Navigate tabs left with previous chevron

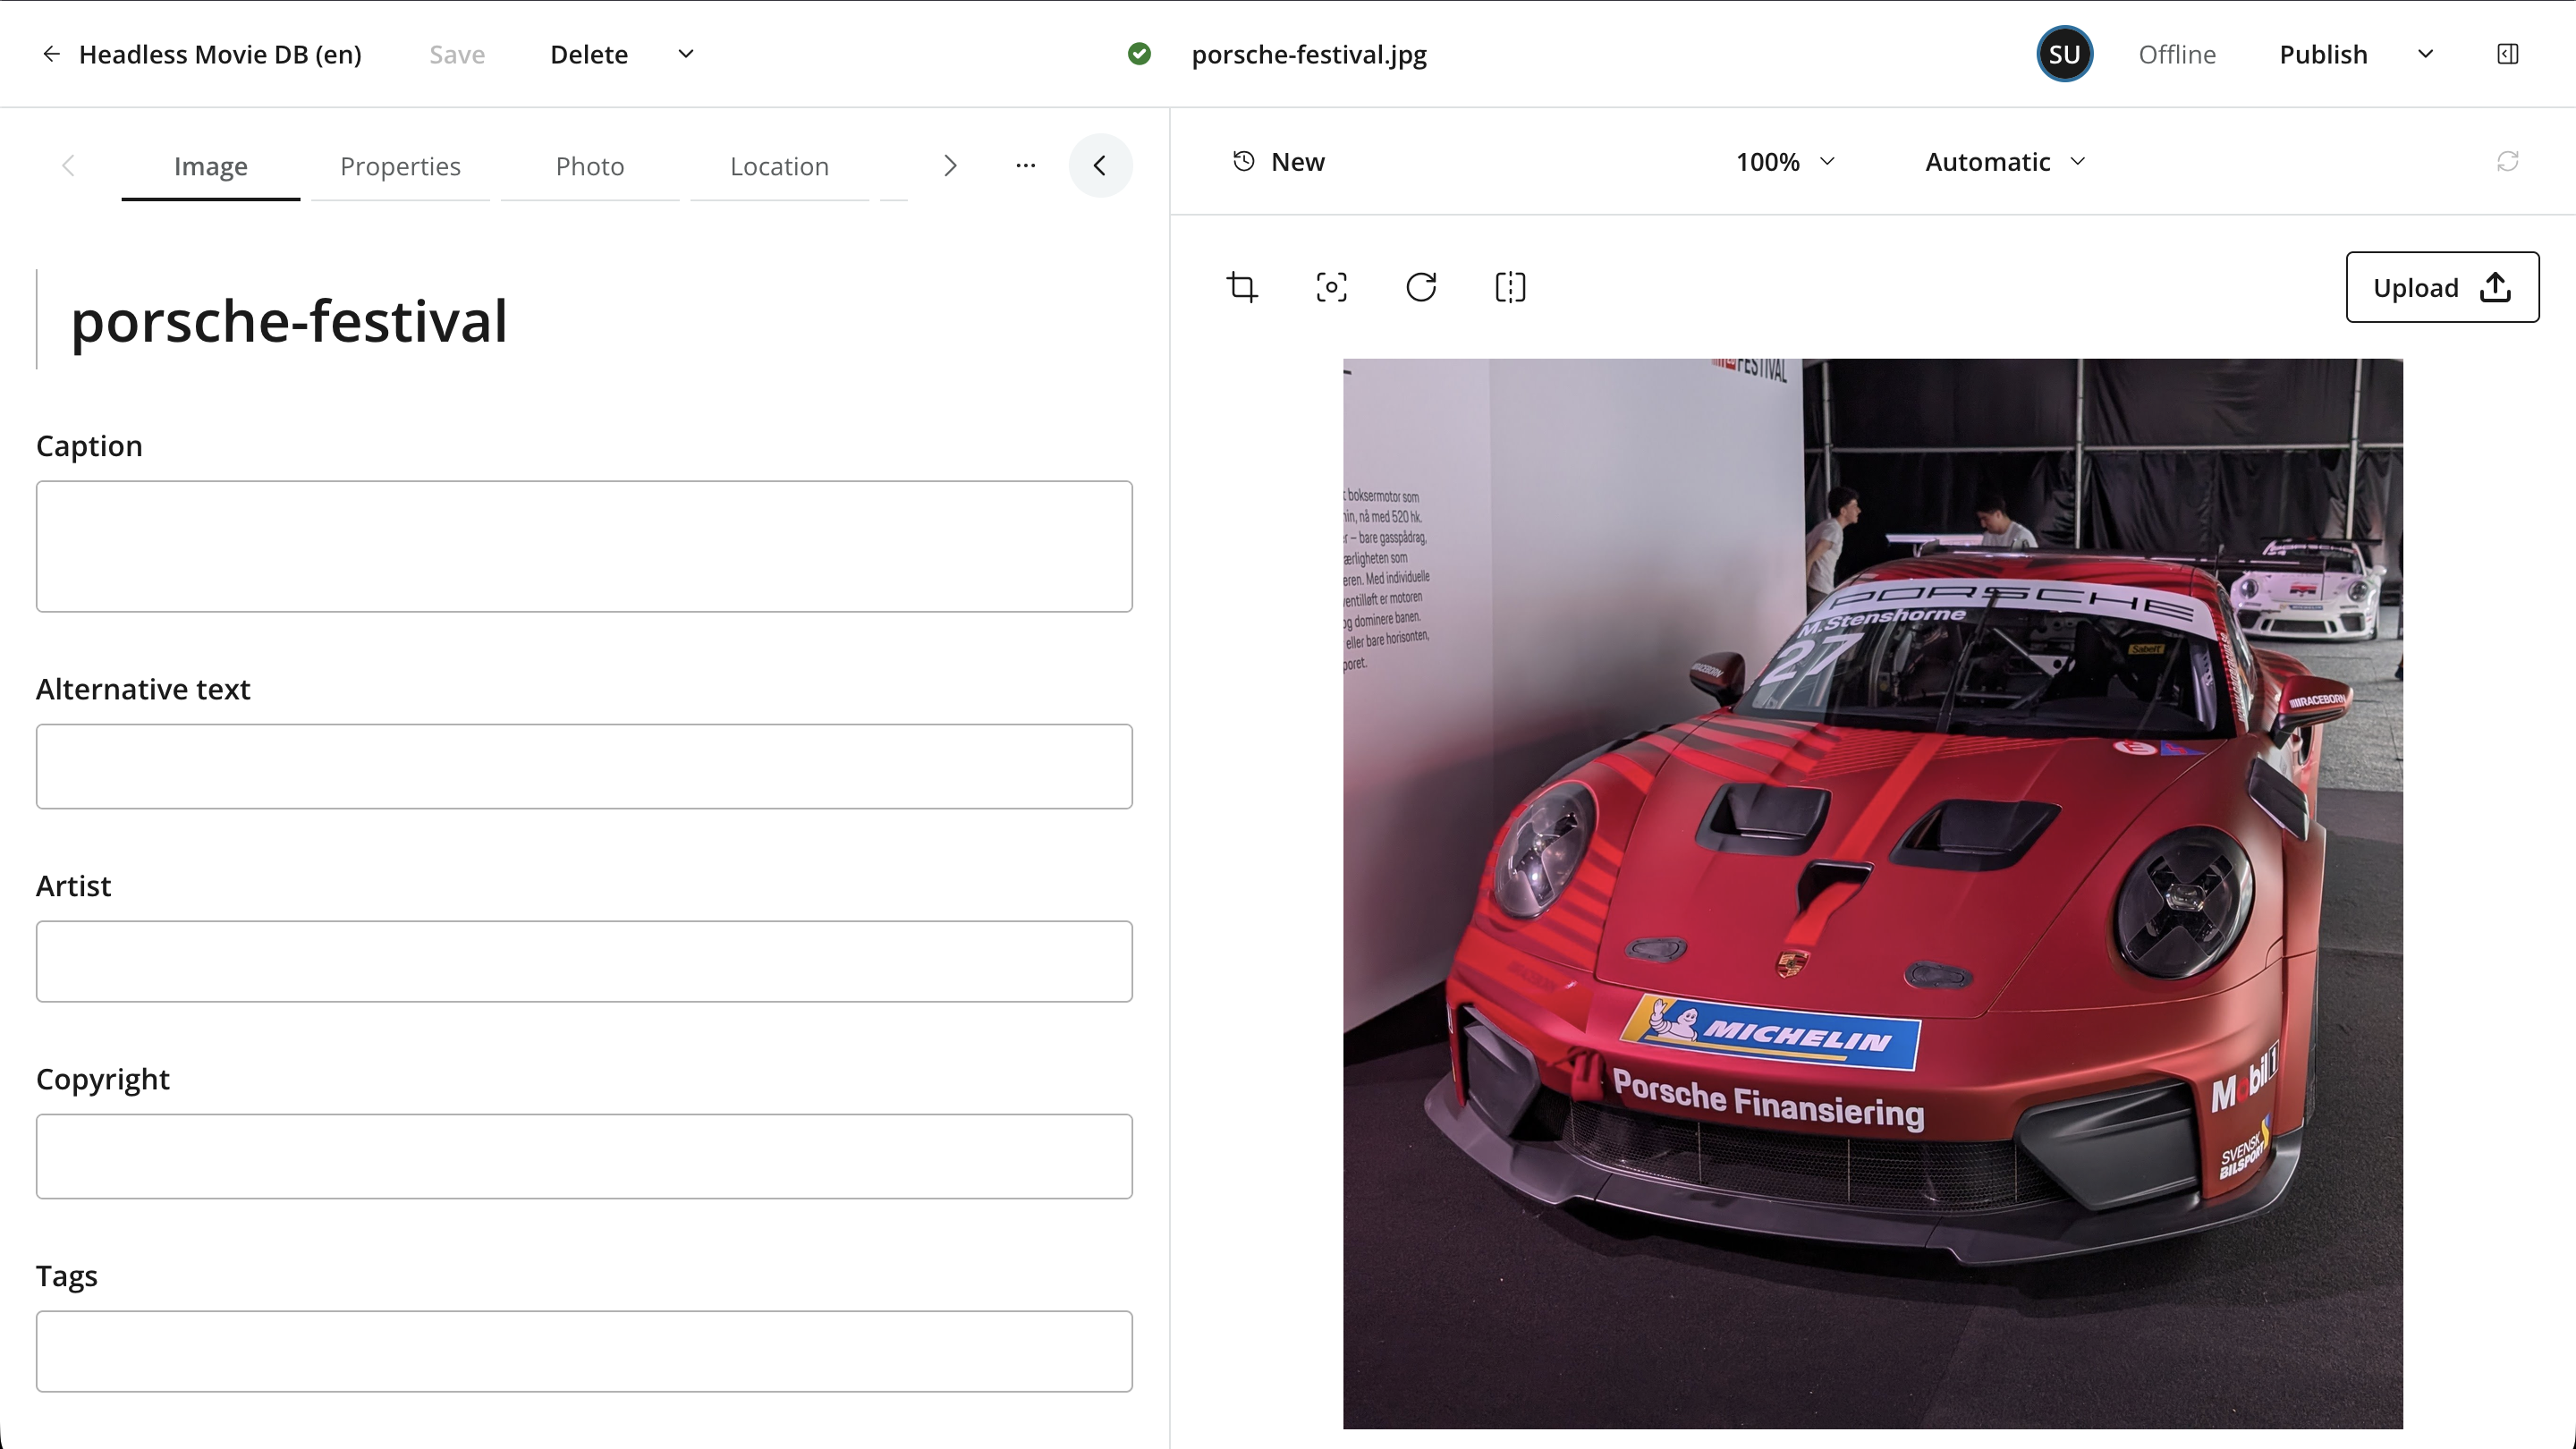68,166
